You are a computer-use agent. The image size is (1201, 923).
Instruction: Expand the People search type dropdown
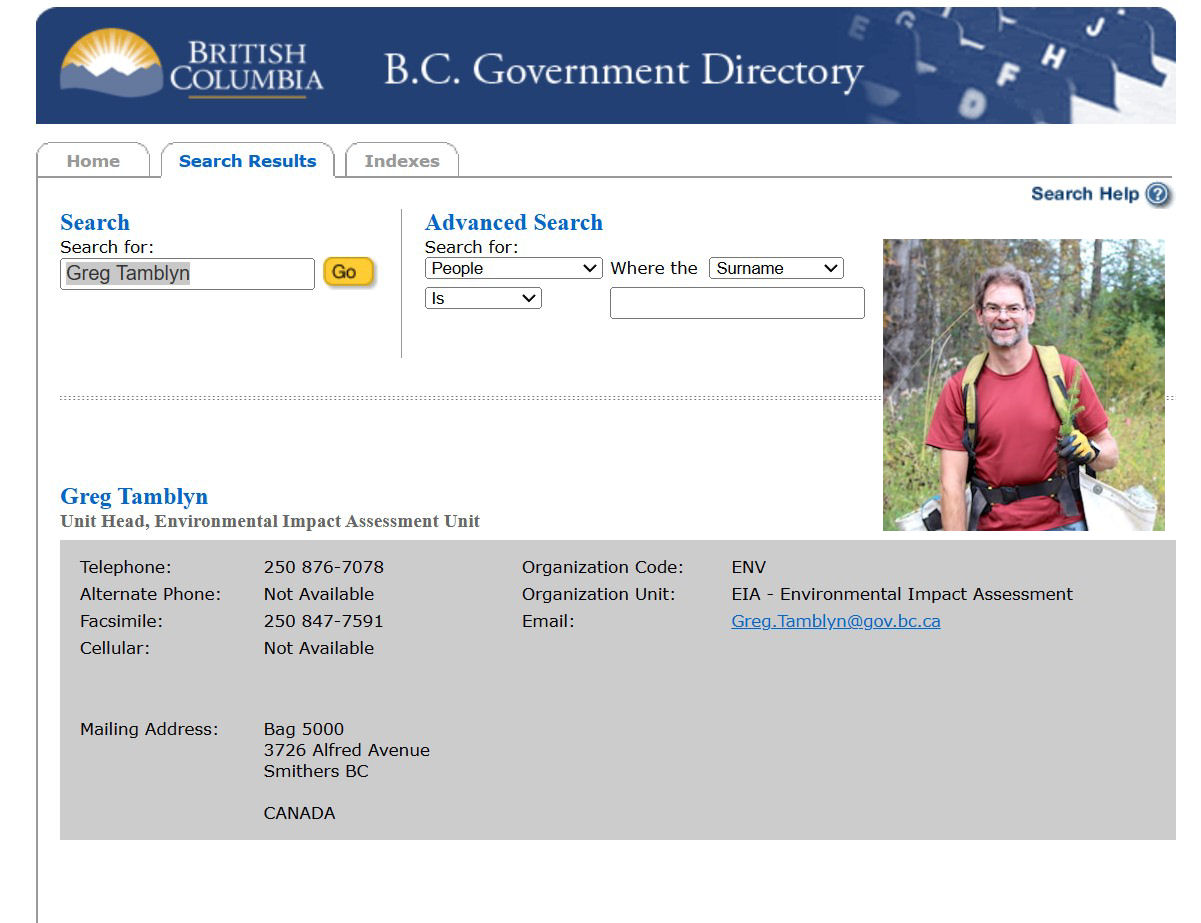click(x=513, y=268)
